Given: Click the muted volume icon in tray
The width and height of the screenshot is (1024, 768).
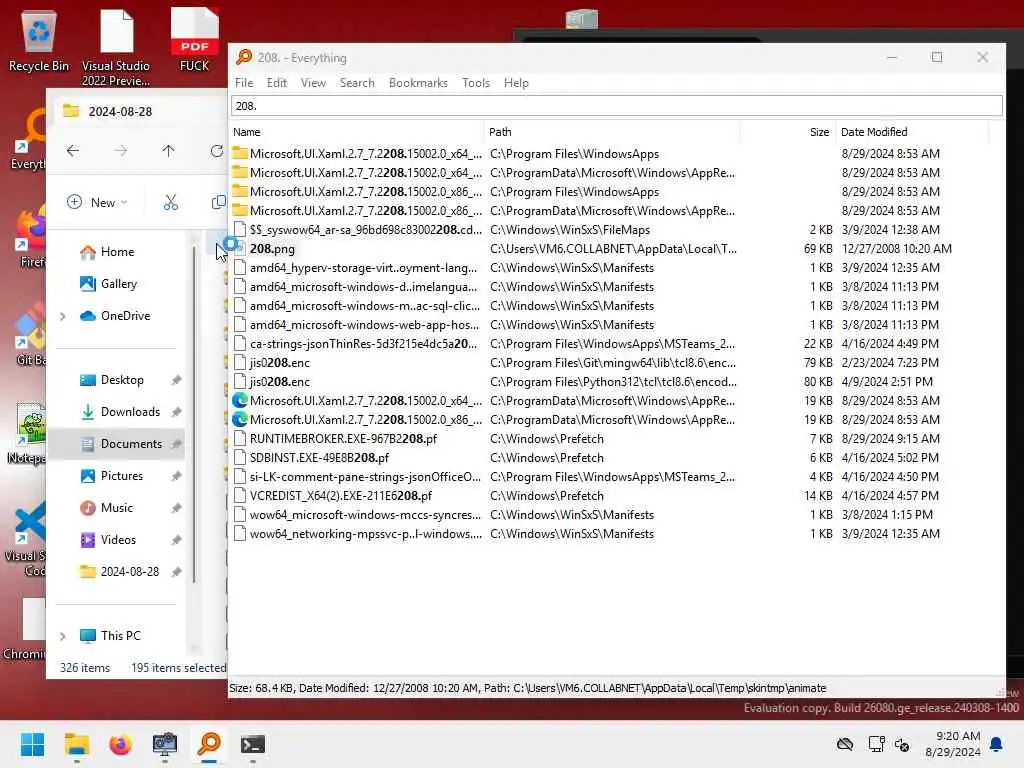Looking at the screenshot, I should coord(902,744).
